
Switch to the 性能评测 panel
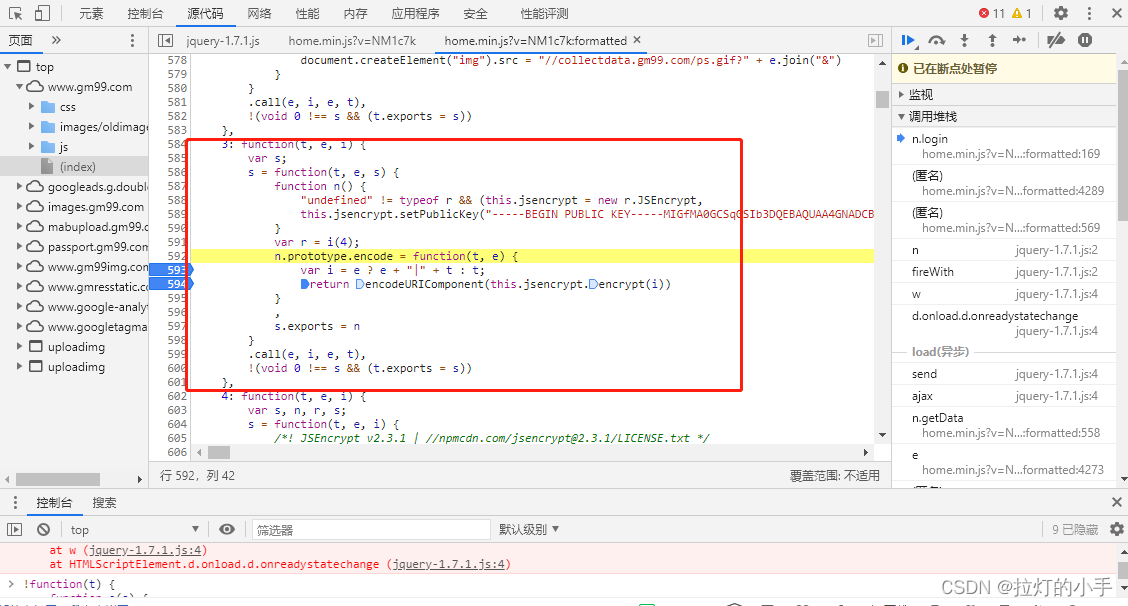coord(545,14)
